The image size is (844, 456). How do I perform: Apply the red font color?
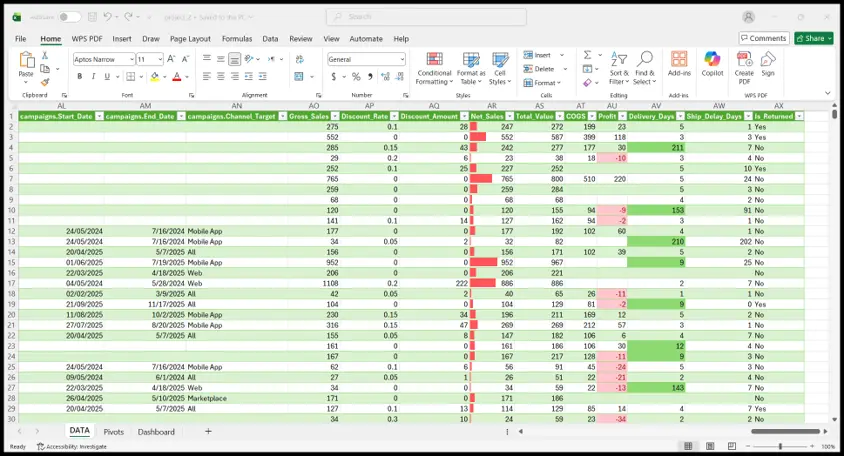click(x=177, y=77)
